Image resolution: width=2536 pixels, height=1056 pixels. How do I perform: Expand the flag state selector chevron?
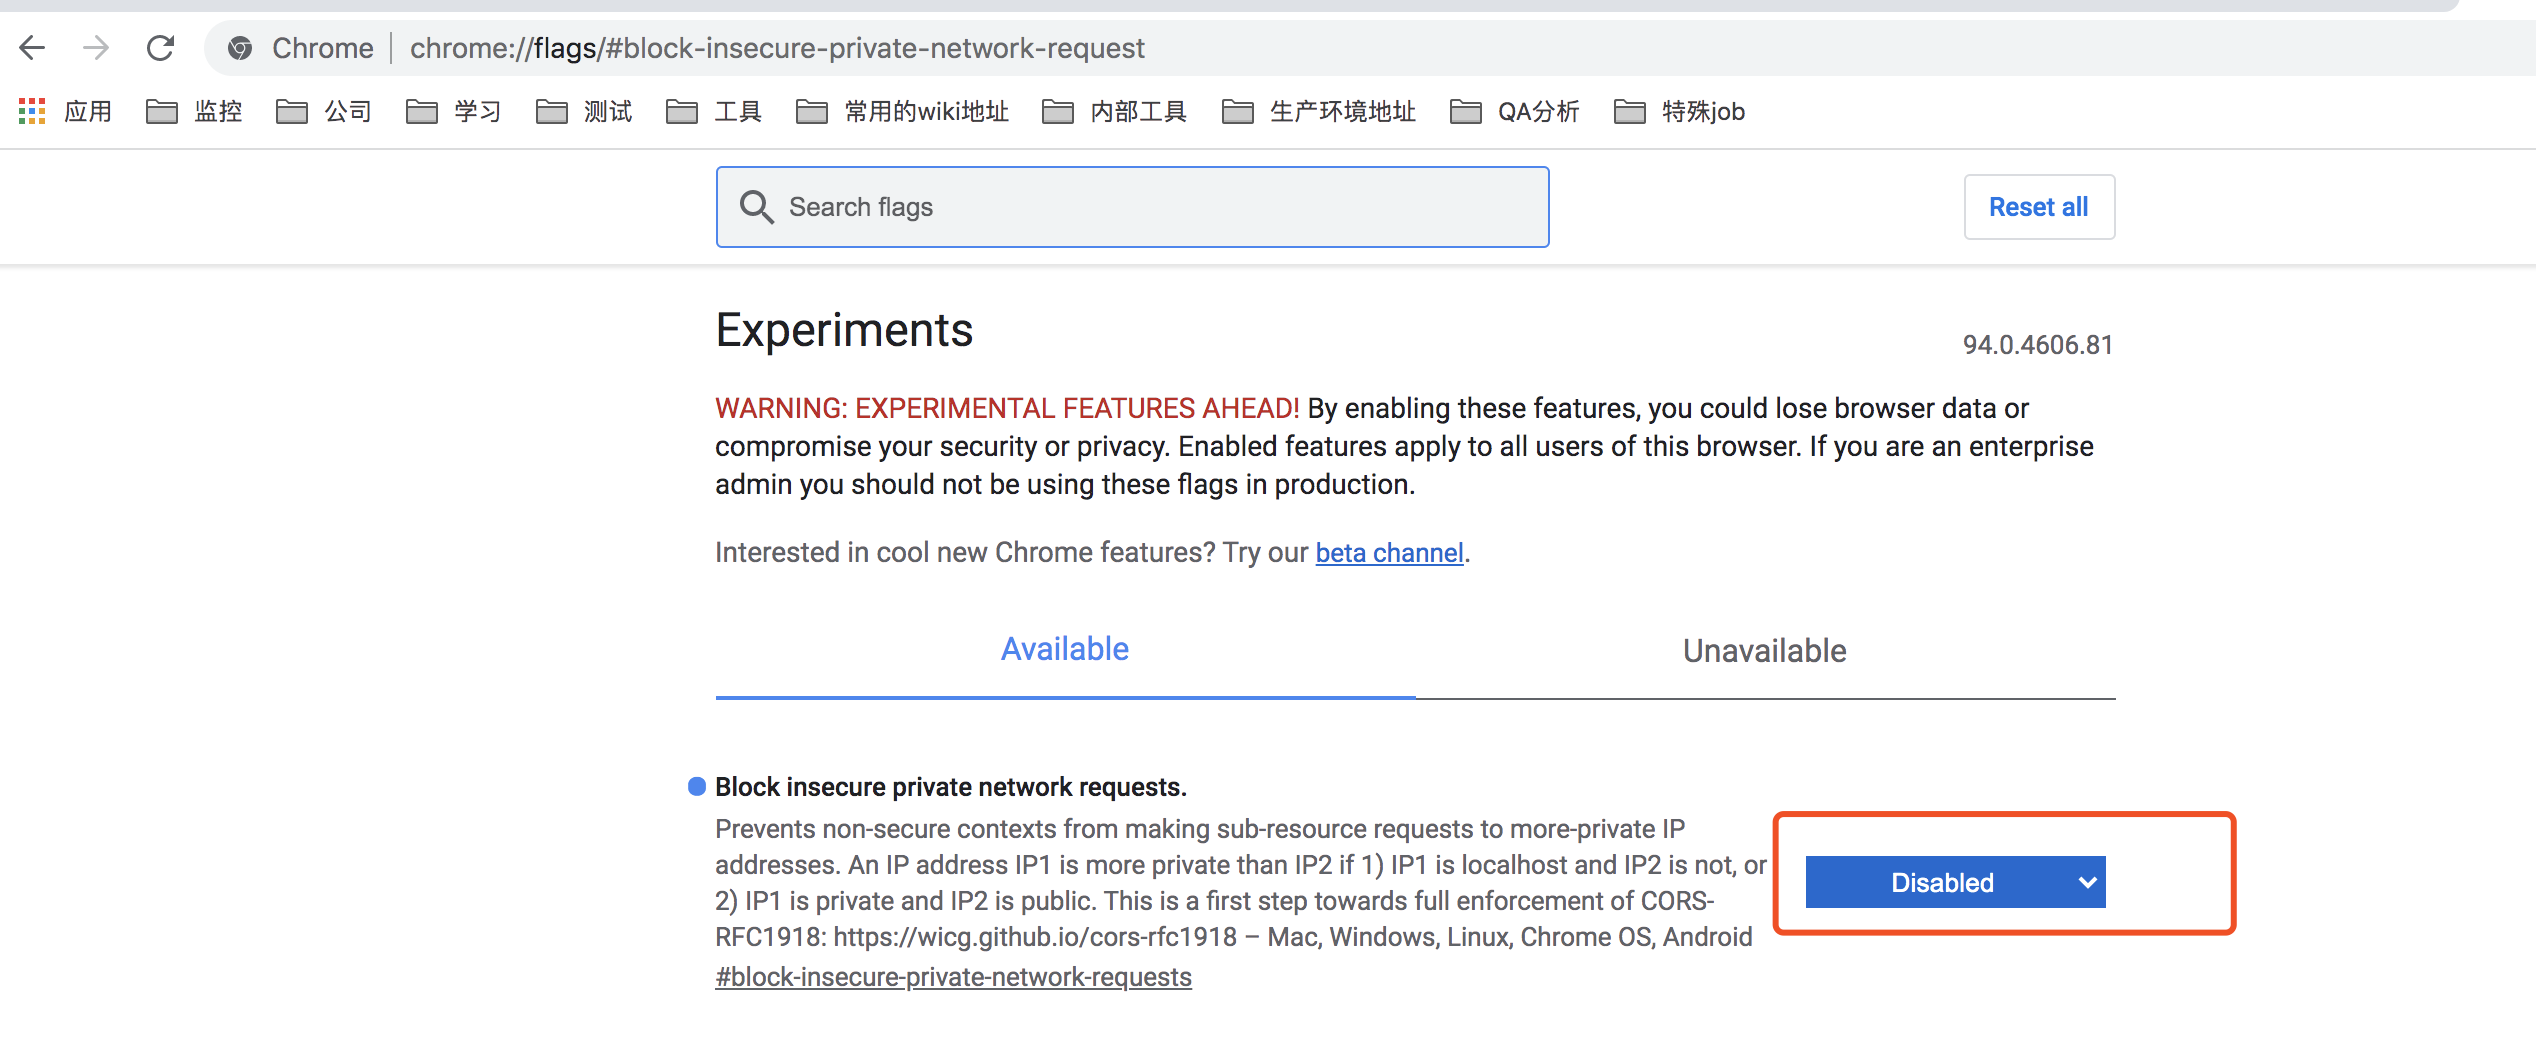click(2087, 881)
